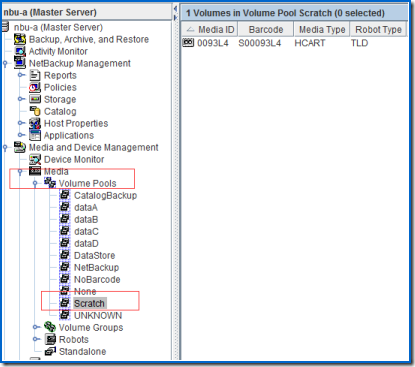Click the tape icon beside media 0093L4
415x367 pixels.
pyautogui.click(x=188, y=43)
